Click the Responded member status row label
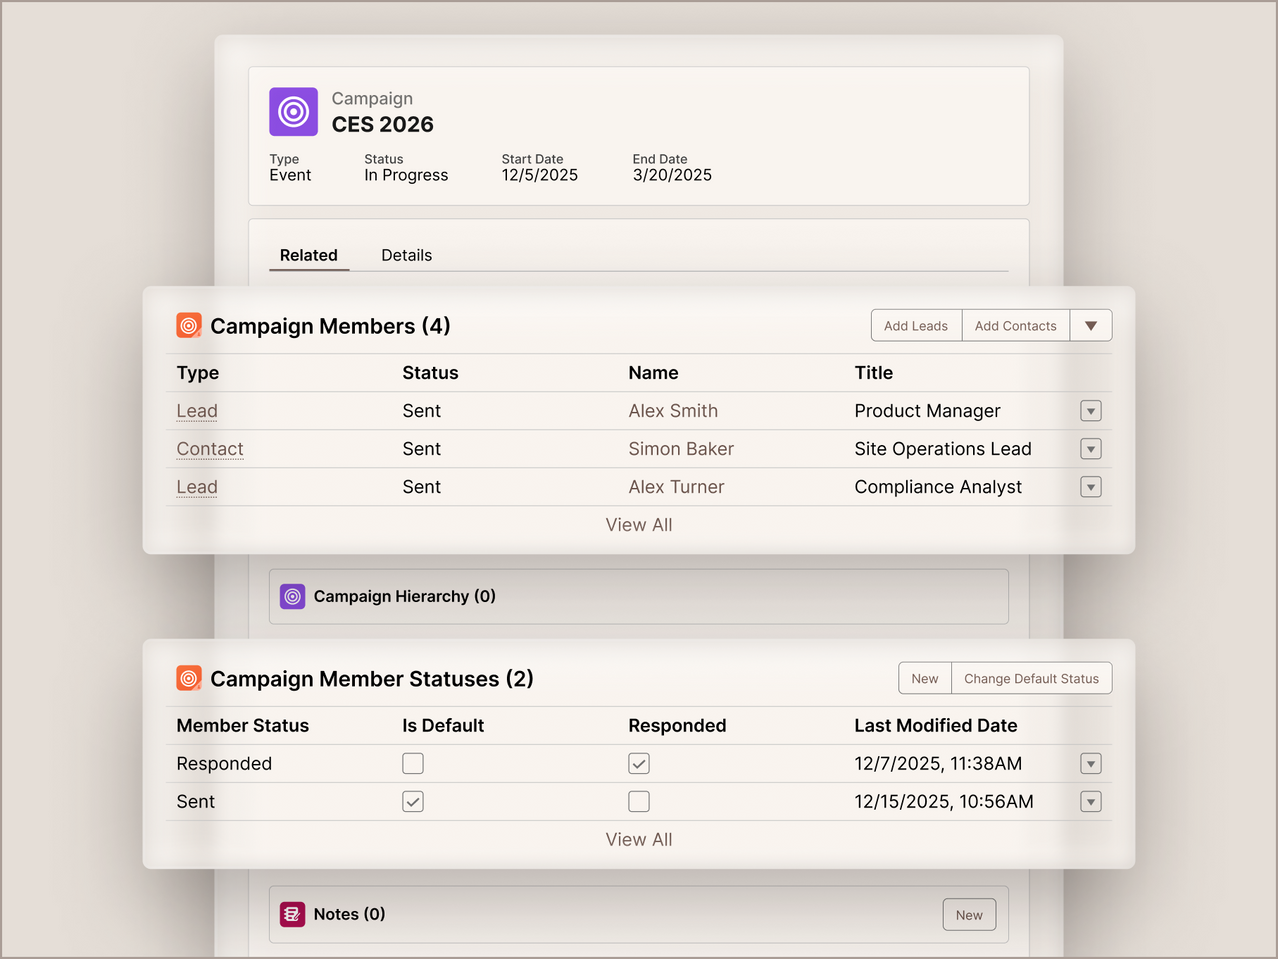Screen dimensions: 1278x959 (x=224, y=764)
